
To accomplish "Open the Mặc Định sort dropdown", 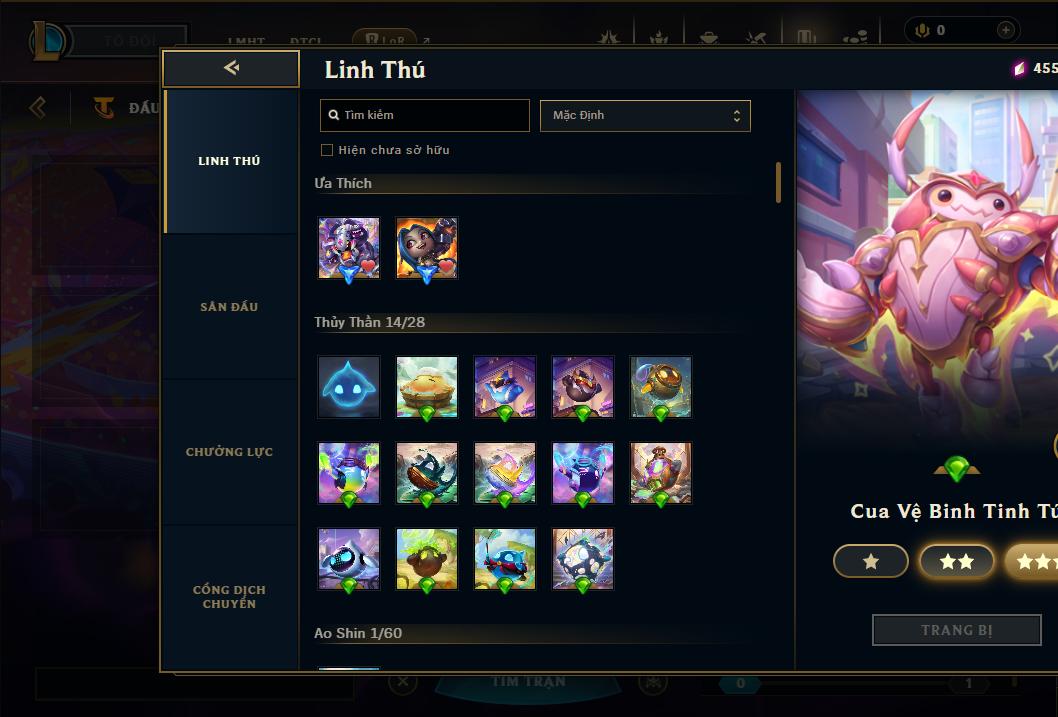I will coord(645,115).
